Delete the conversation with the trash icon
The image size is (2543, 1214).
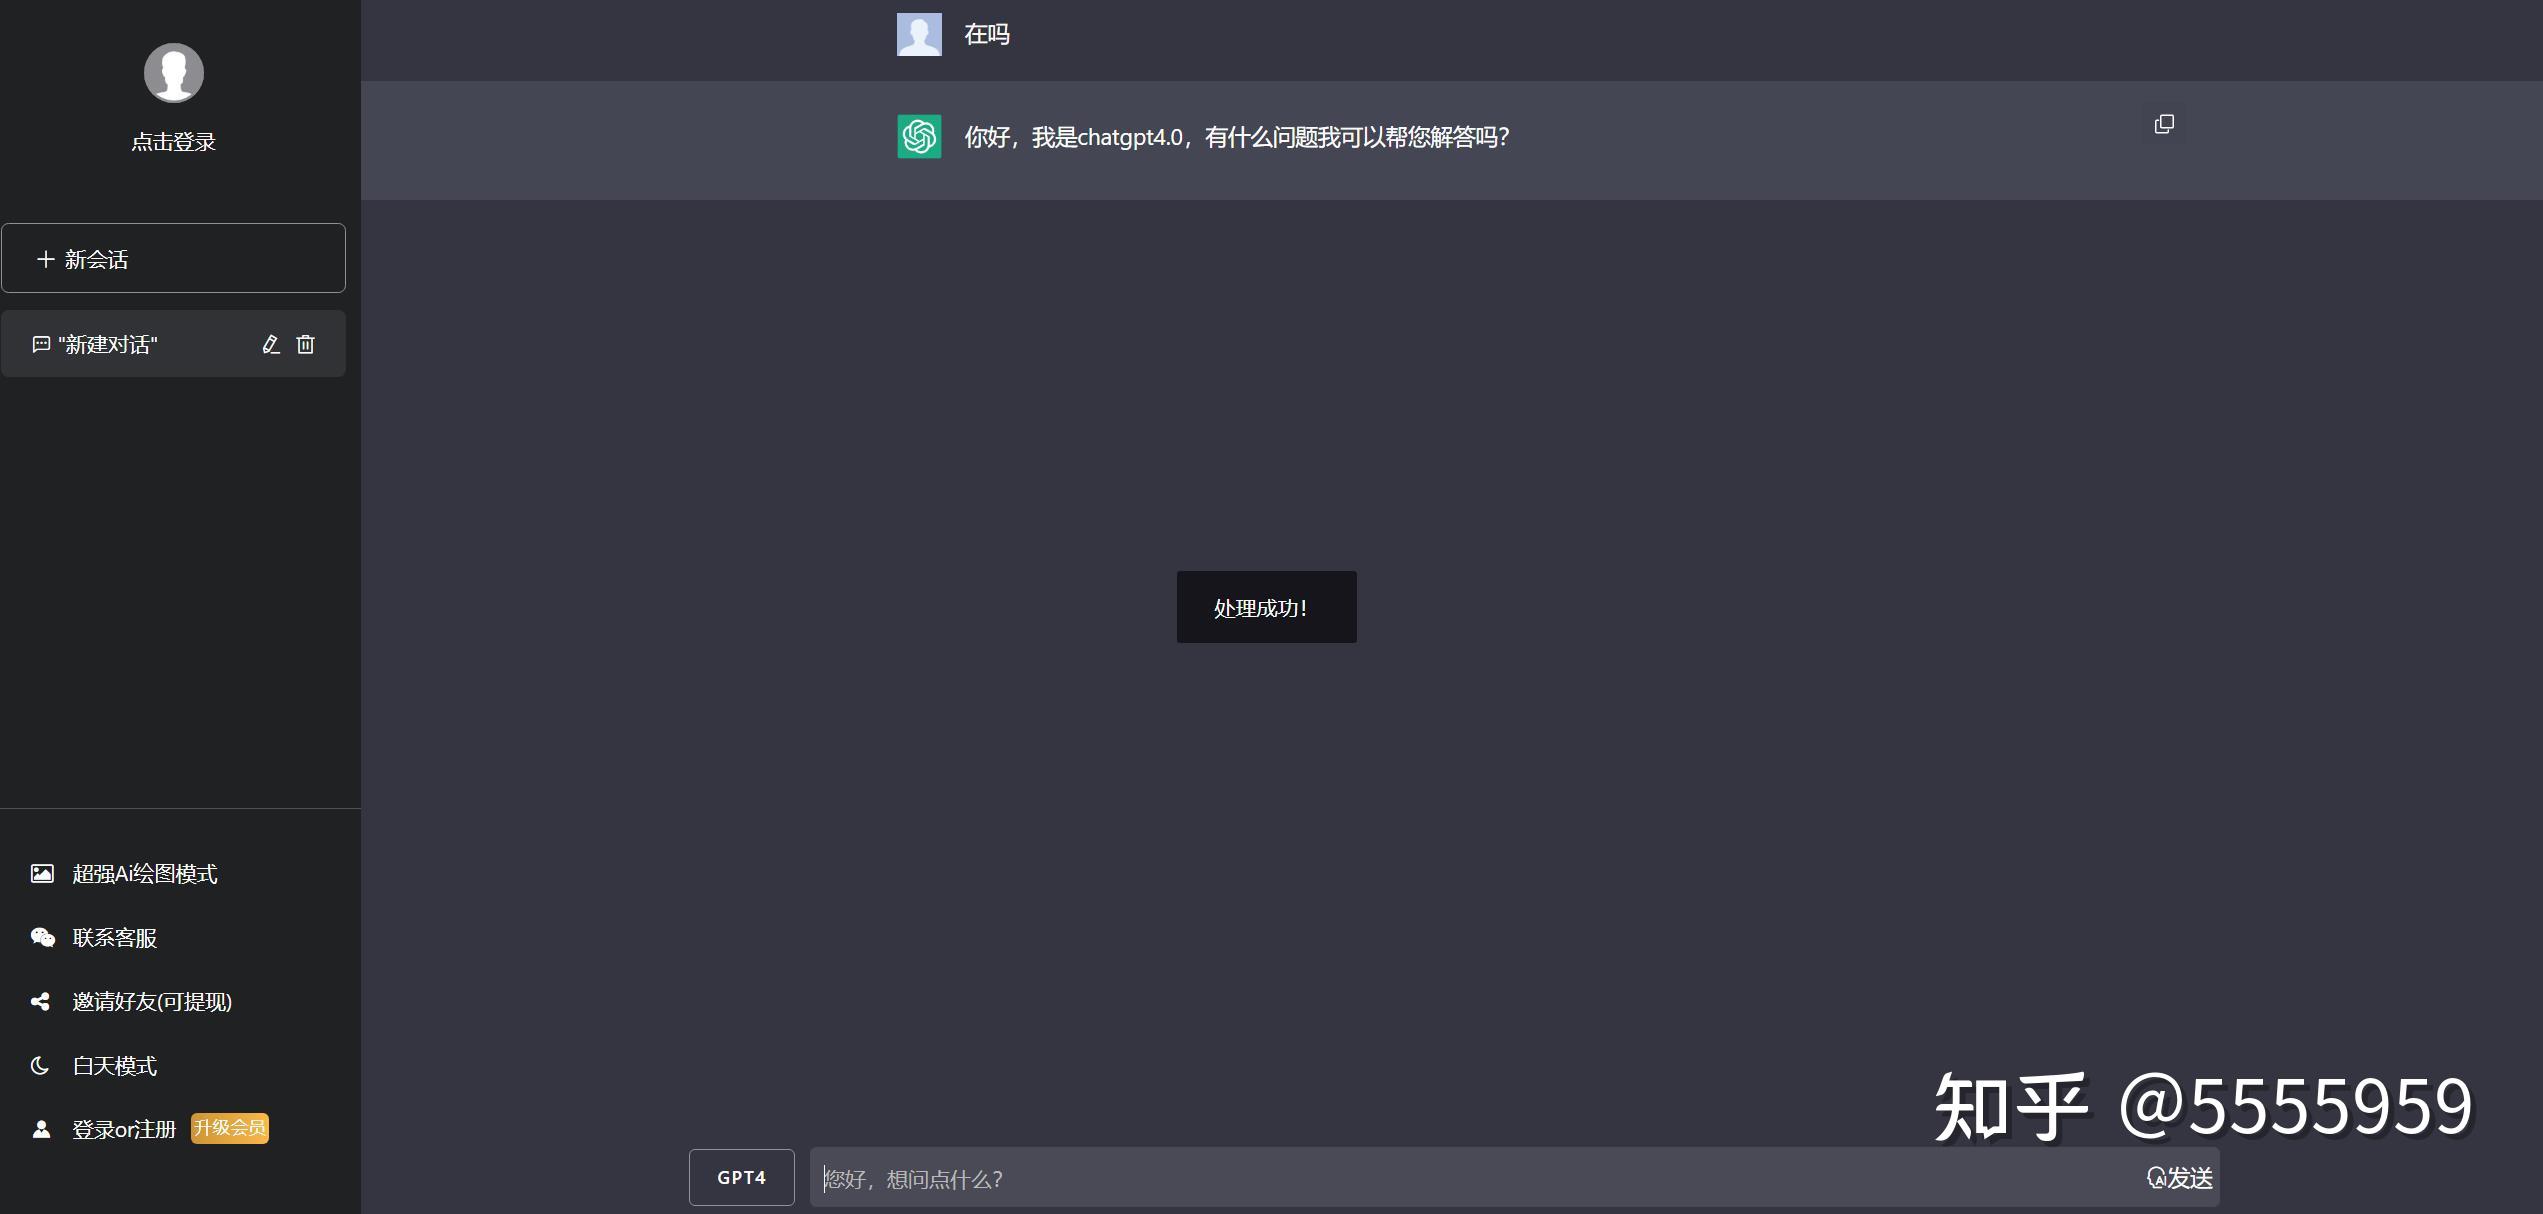tap(306, 344)
